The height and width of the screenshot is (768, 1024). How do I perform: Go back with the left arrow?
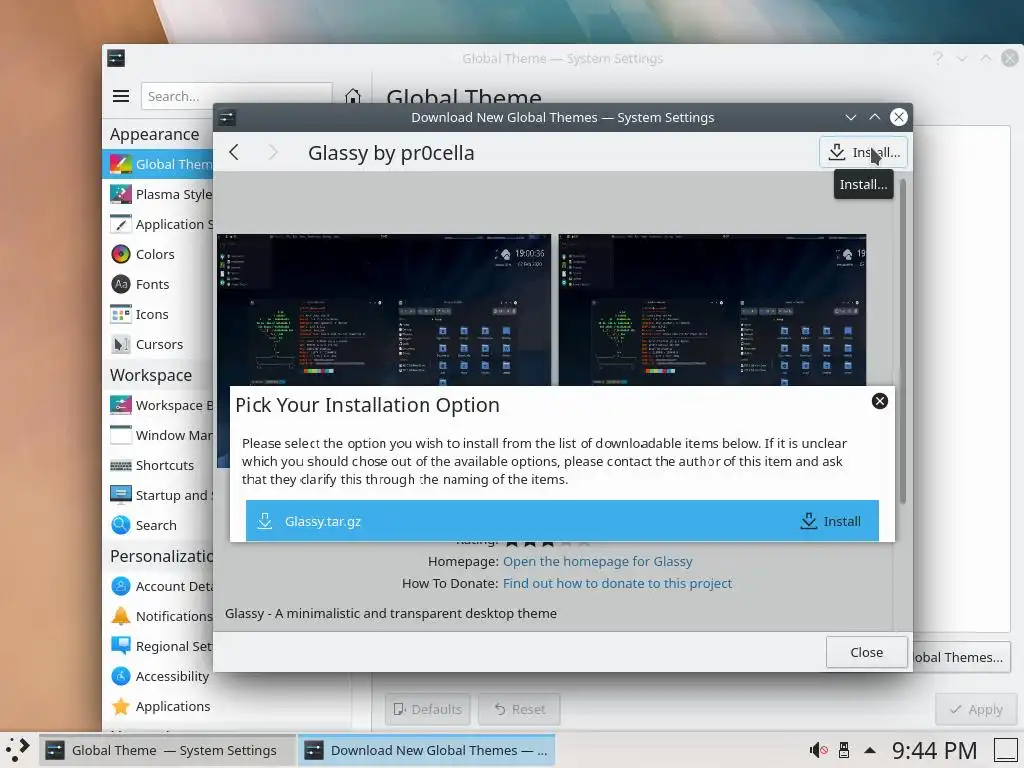pyautogui.click(x=234, y=152)
